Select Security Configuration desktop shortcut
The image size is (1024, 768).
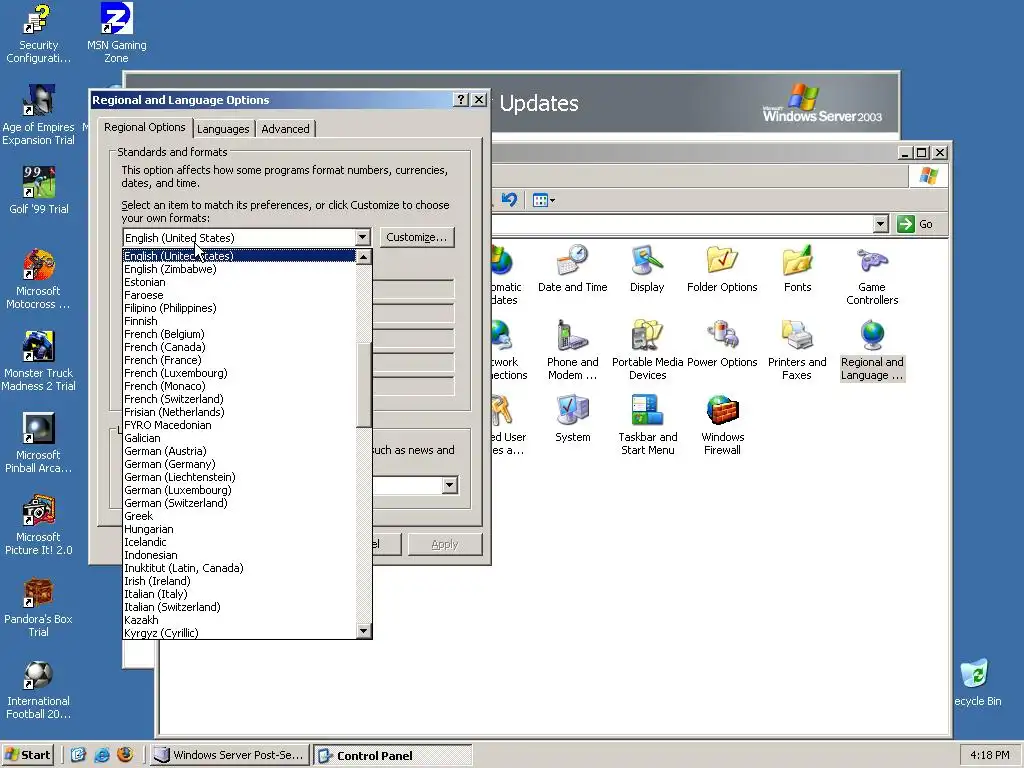pos(38,34)
